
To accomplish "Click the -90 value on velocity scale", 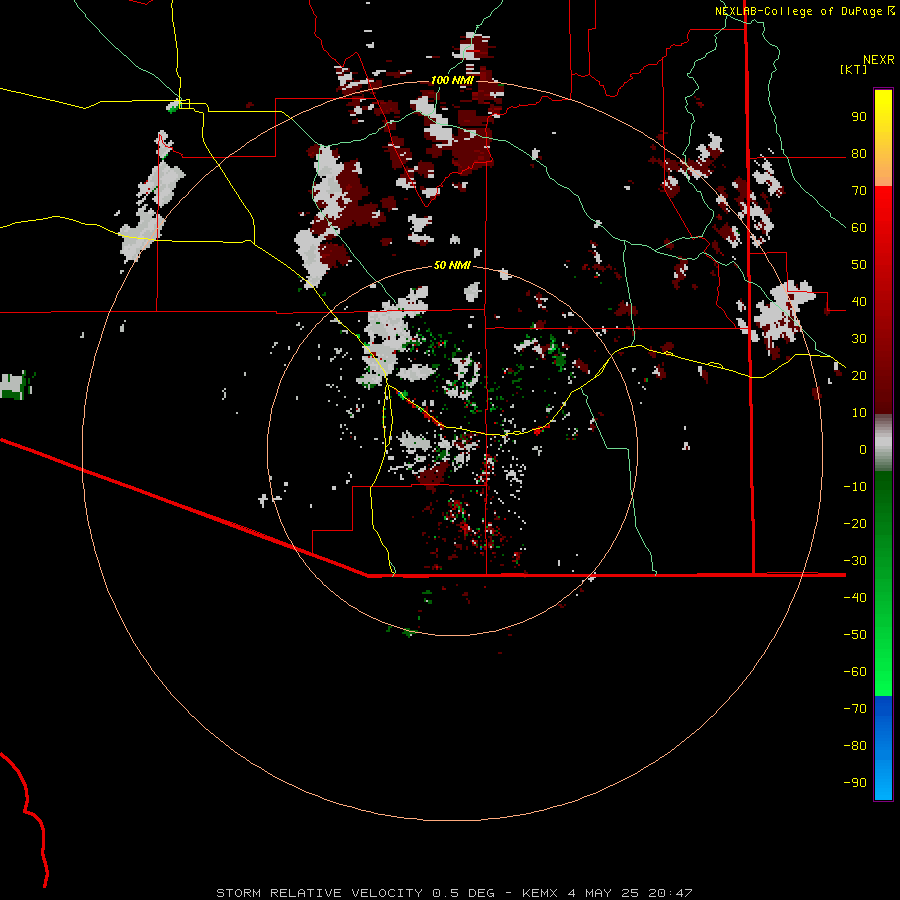I will (x=855, y=782).
